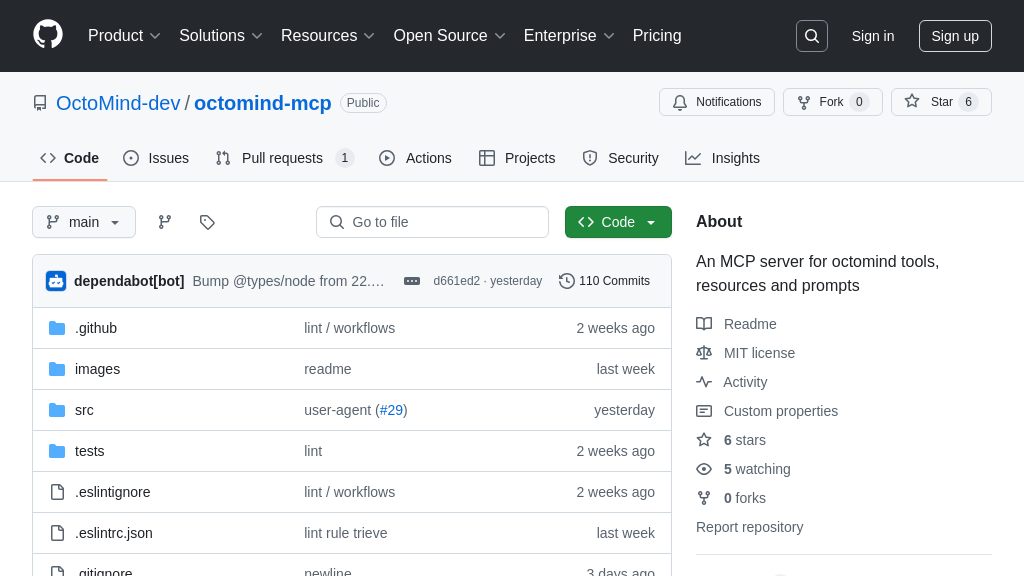Viewport: 1024px width, 576px height.
Task: Open the .eslintignore file
Action: 112,492
